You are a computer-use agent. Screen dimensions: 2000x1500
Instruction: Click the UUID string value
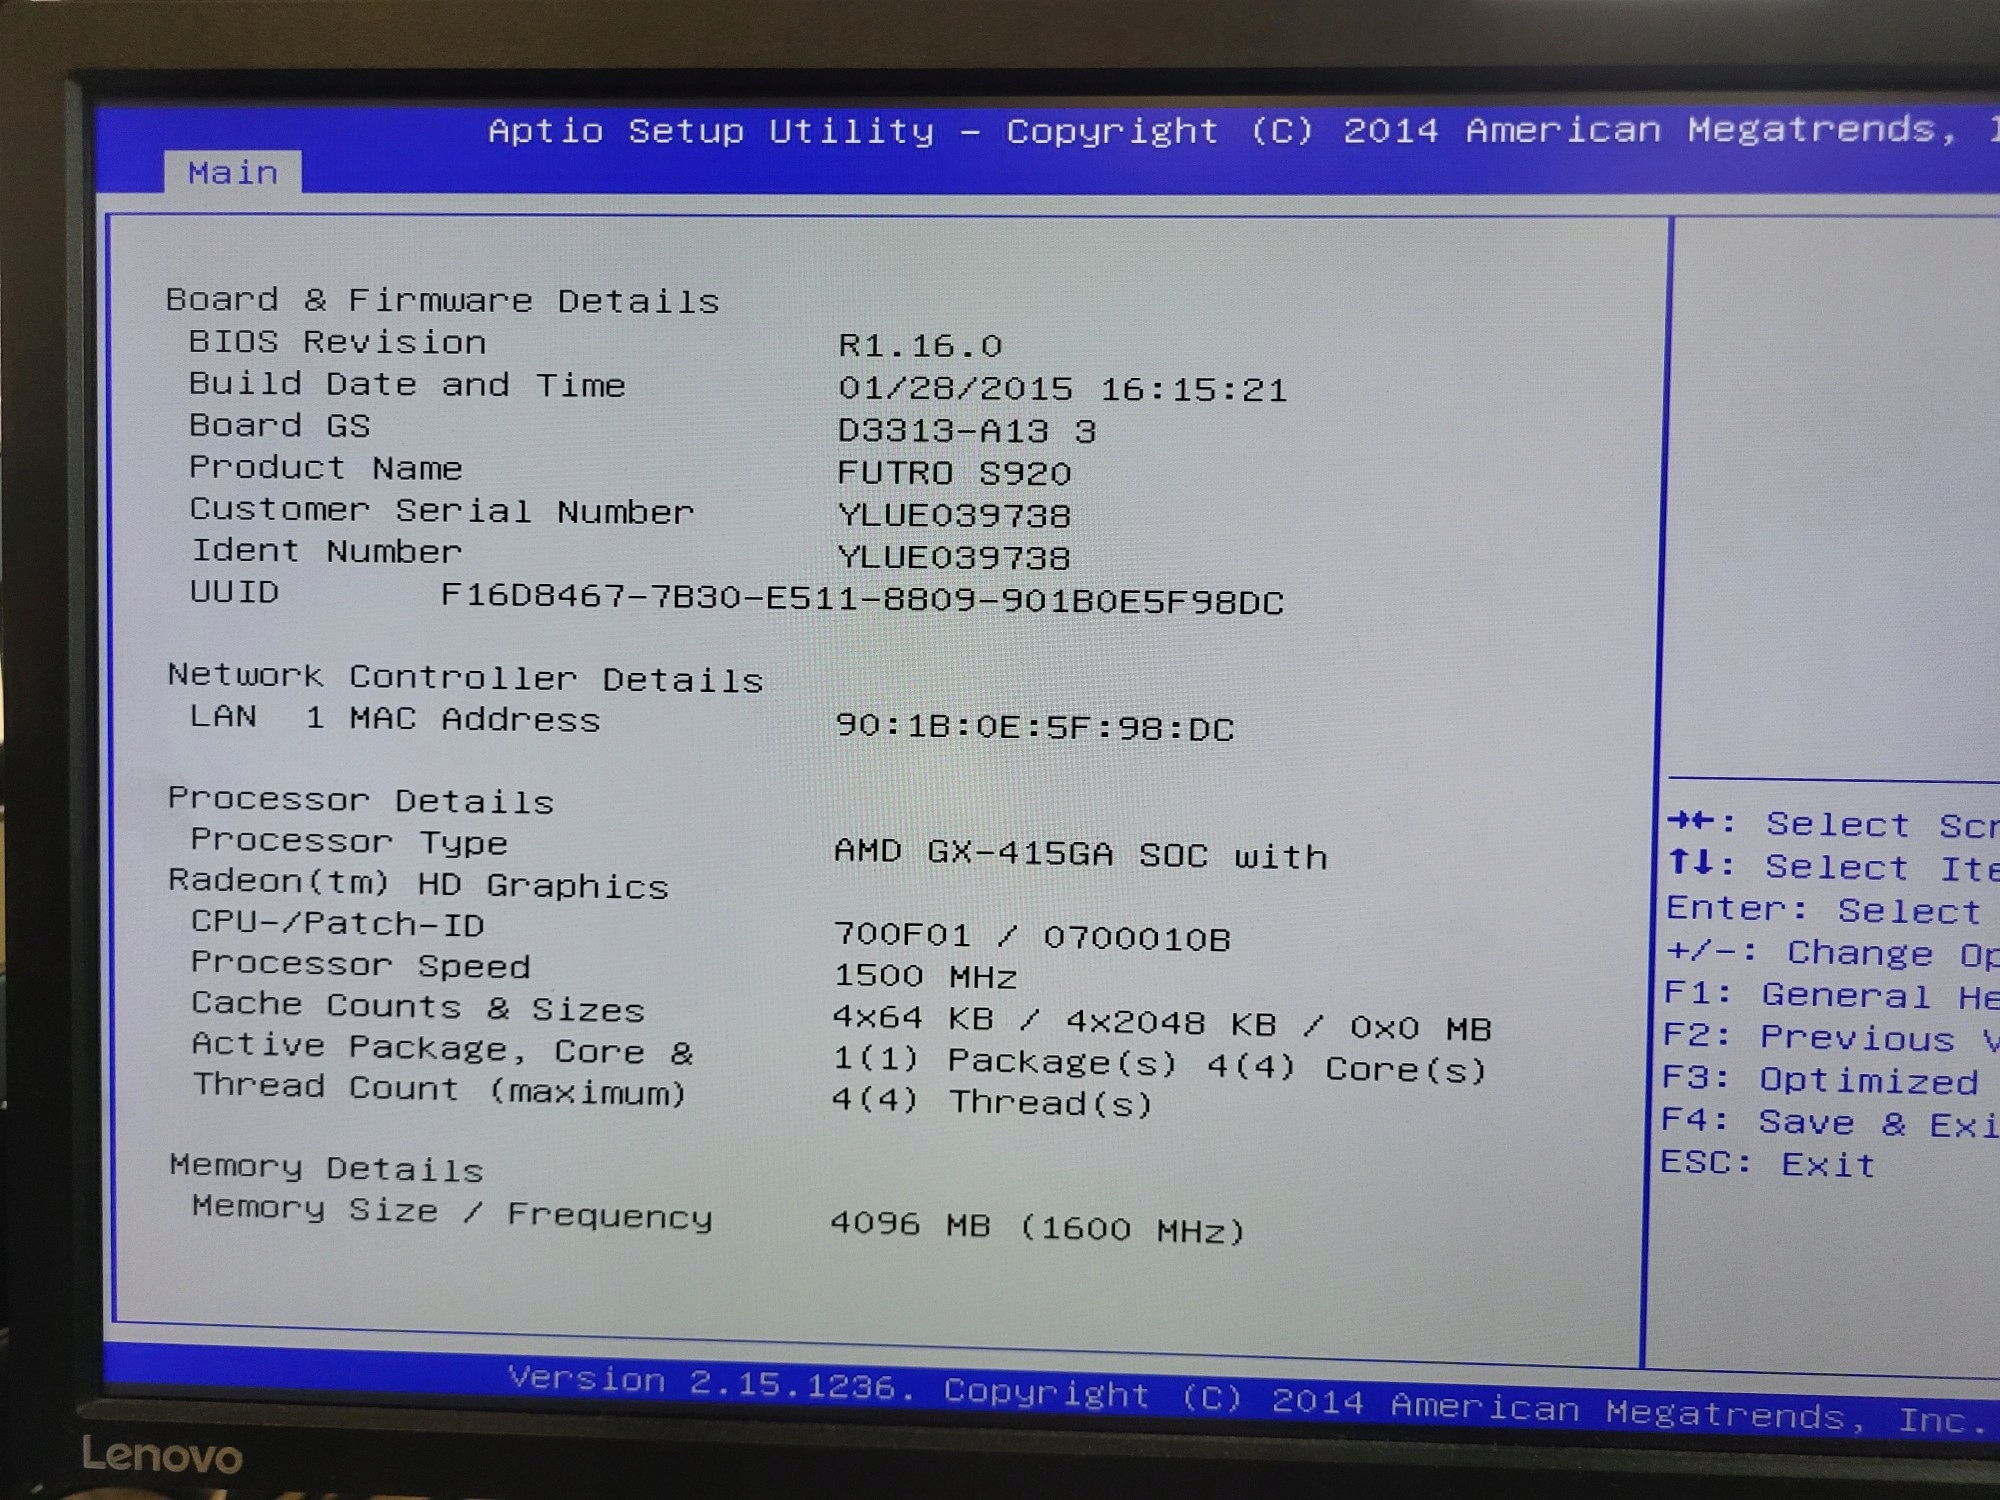pos(861,600)
